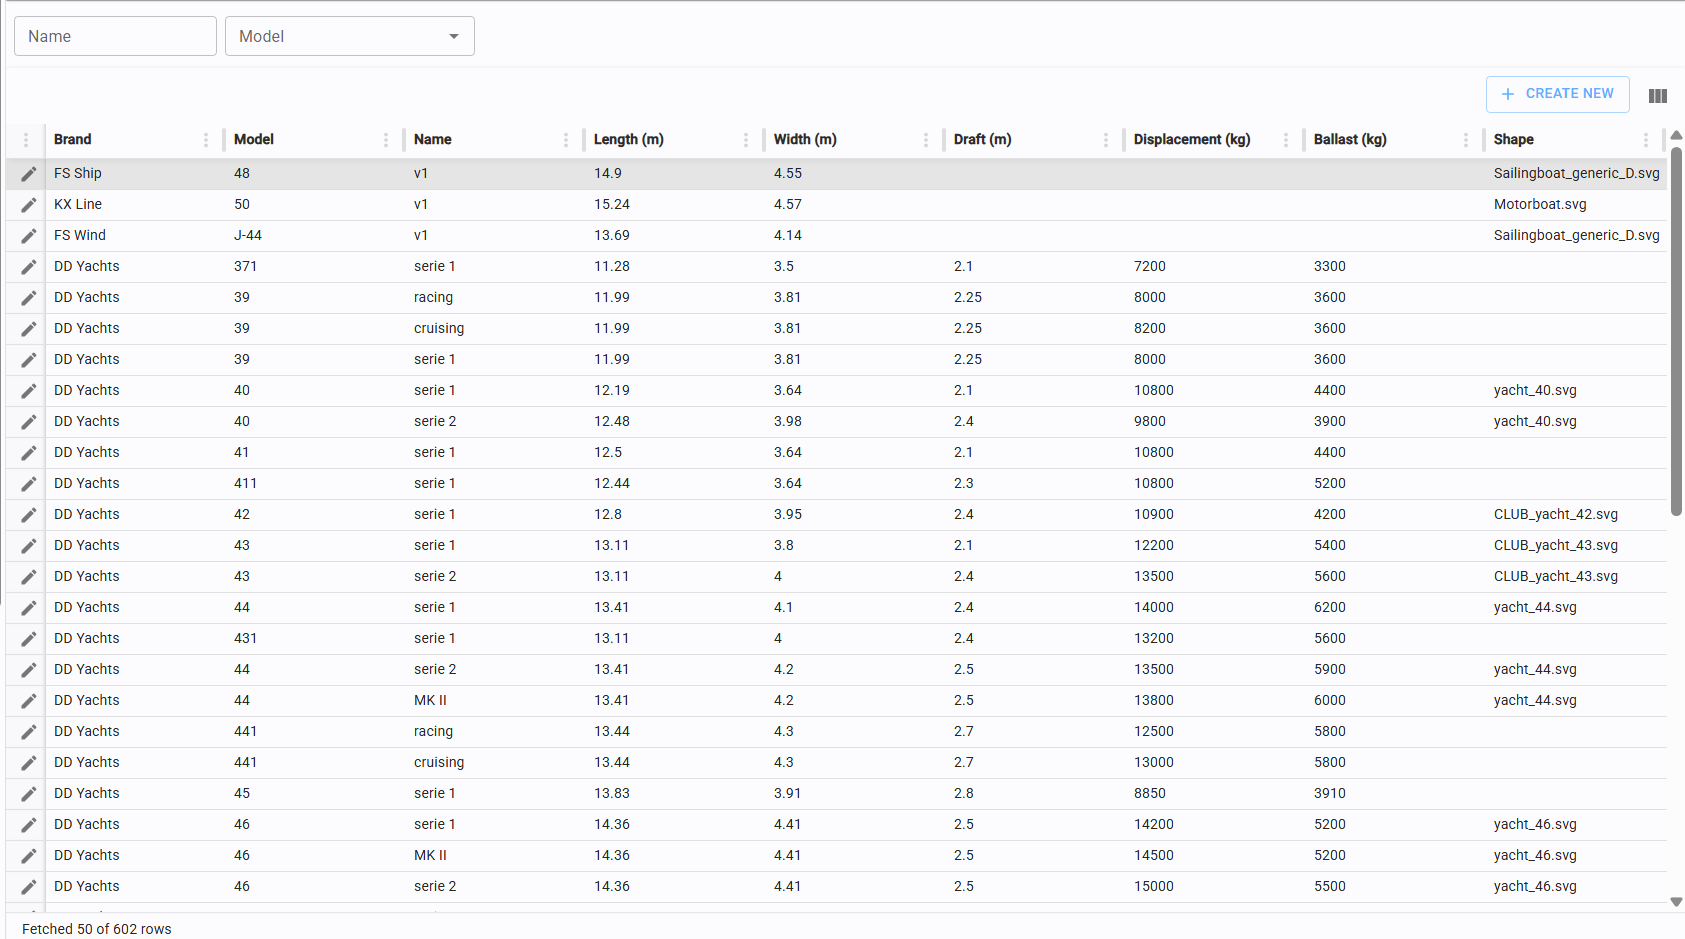
Task: Open edit for the FS Wind J-44 row
Action: tap(29, 236)
